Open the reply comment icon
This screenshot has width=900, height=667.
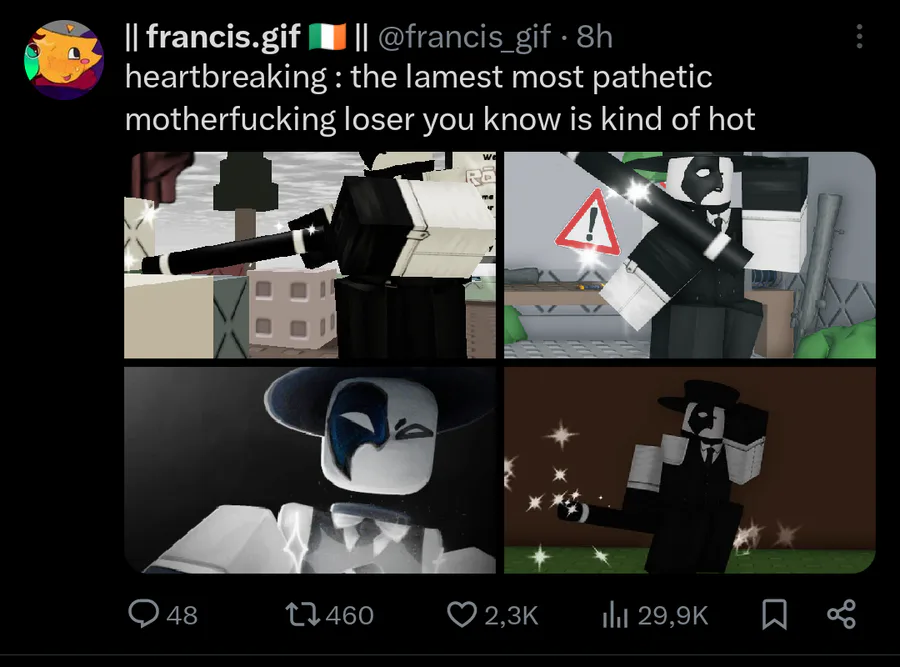143,614
